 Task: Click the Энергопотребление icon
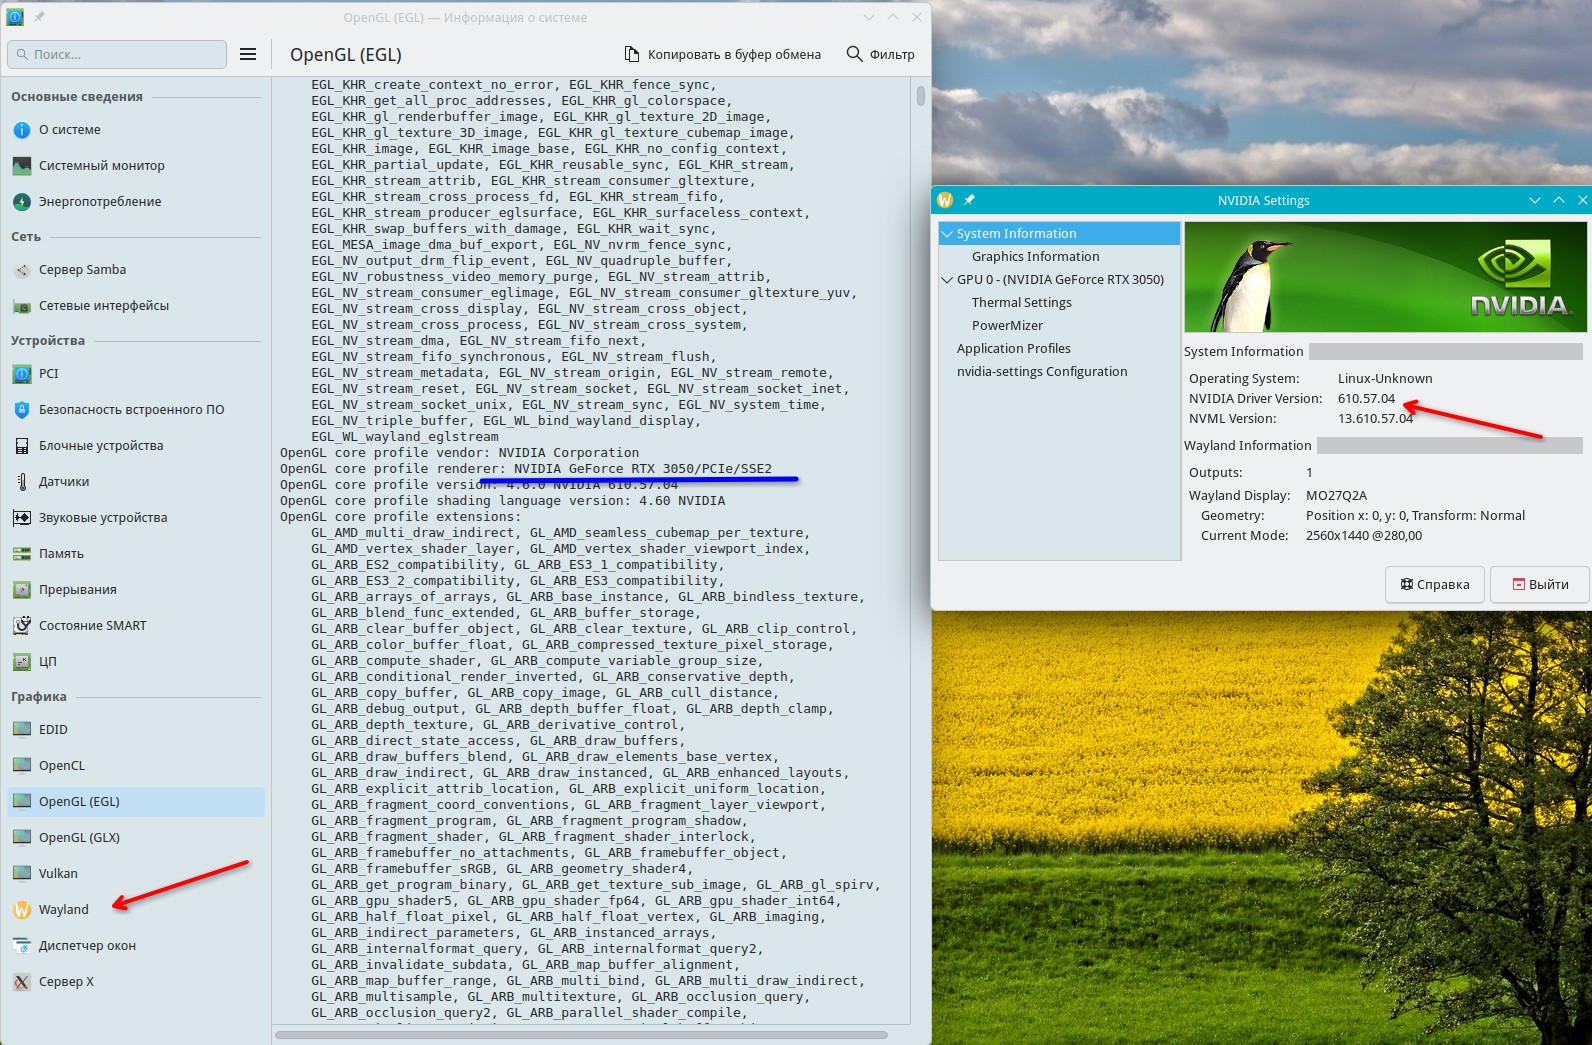tap(22, 202)
